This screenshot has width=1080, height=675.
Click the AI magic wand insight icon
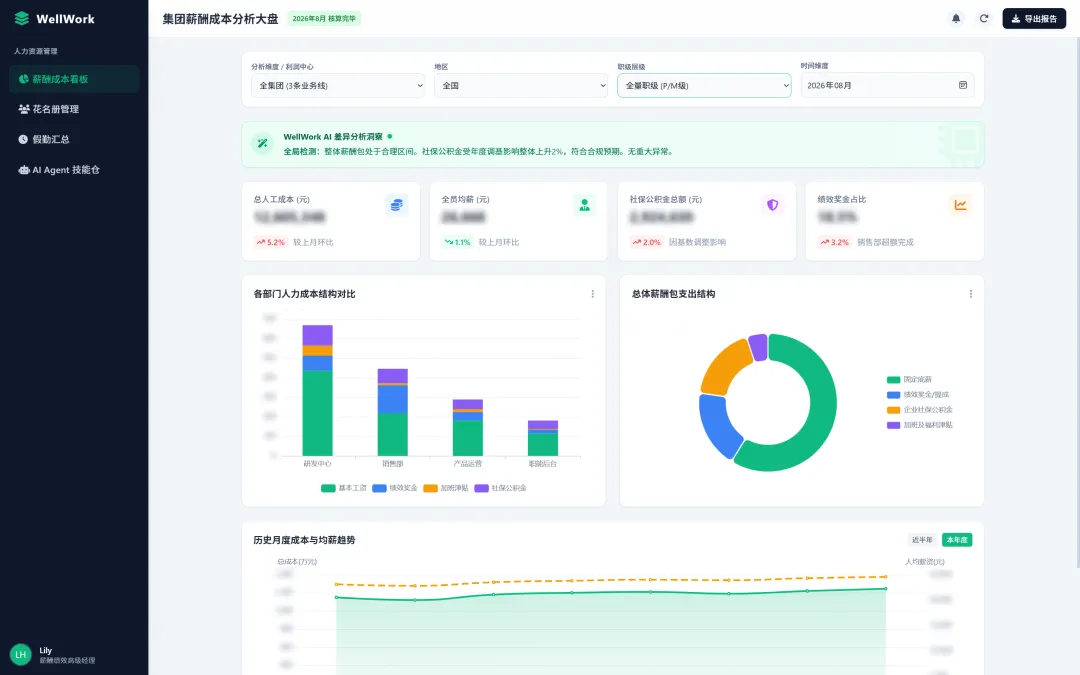click(262, 143)
